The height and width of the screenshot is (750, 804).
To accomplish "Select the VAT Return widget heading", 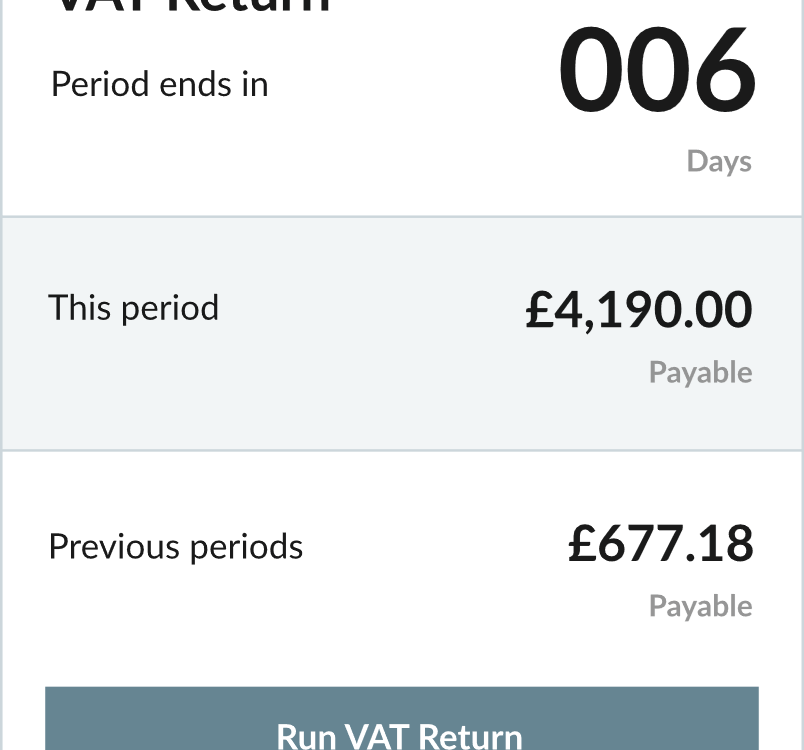I will [191, 5].
